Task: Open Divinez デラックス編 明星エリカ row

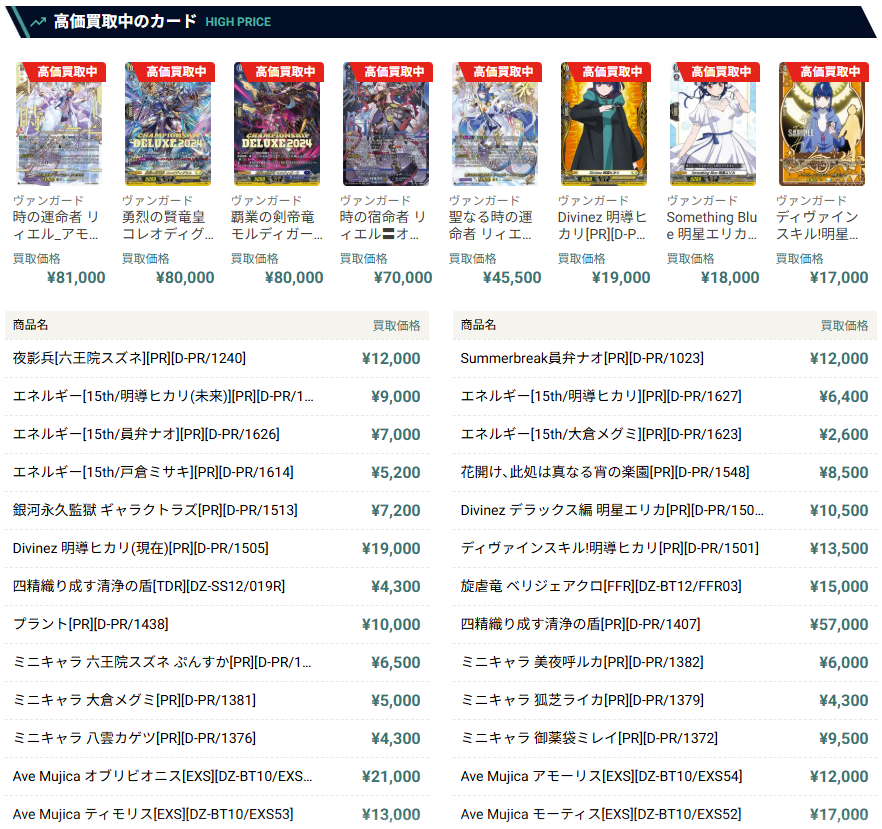Action: click(x=664, y=510)
